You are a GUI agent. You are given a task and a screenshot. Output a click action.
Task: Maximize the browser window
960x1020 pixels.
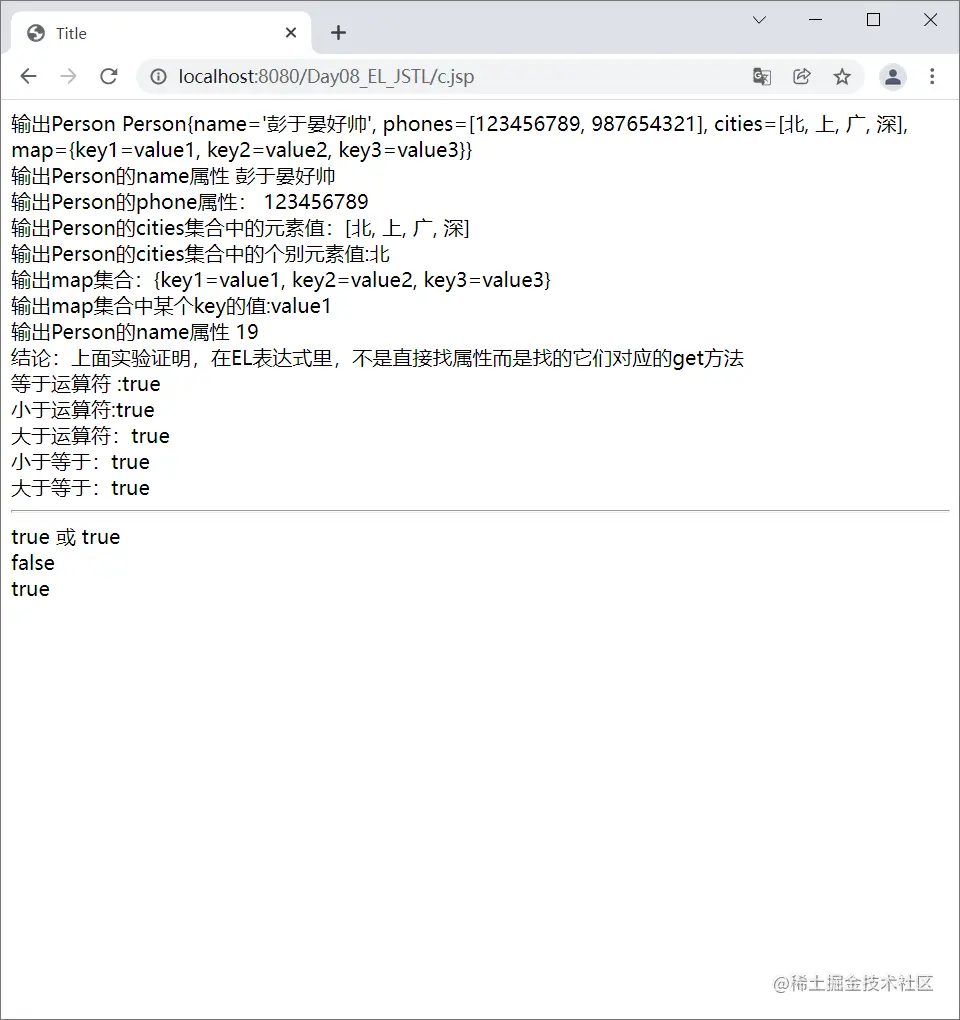873,20
